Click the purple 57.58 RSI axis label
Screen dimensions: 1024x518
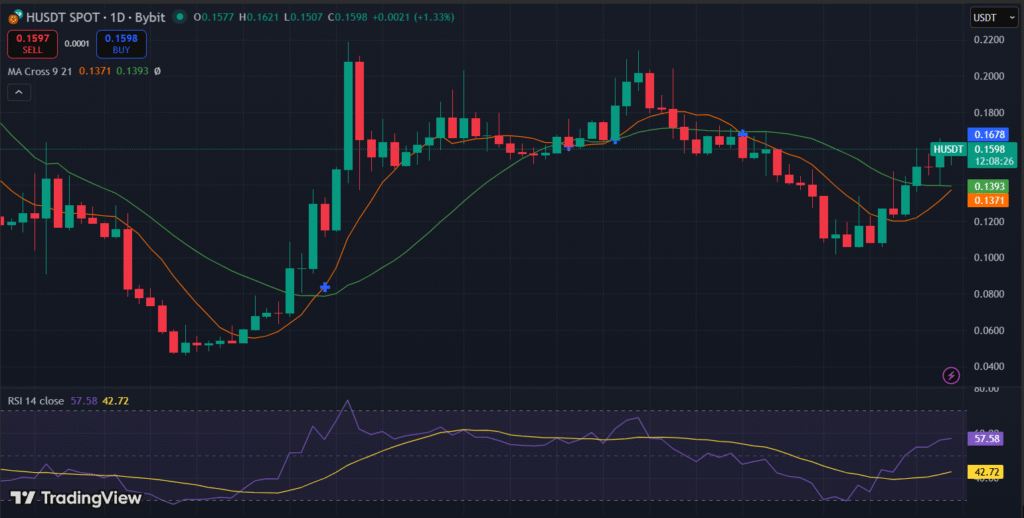point(987,438)
